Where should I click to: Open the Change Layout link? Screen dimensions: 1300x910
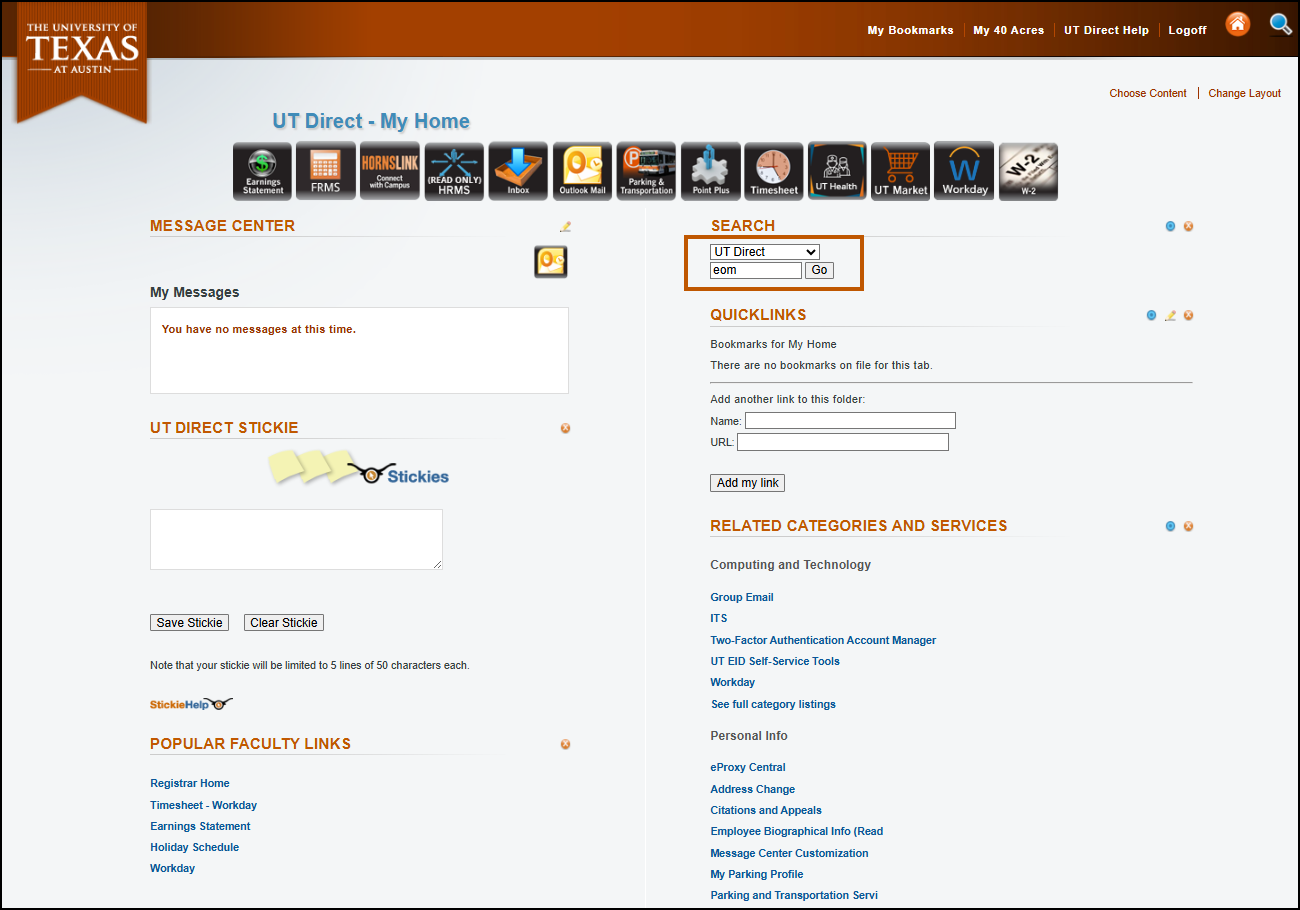tap(1245, 93)
